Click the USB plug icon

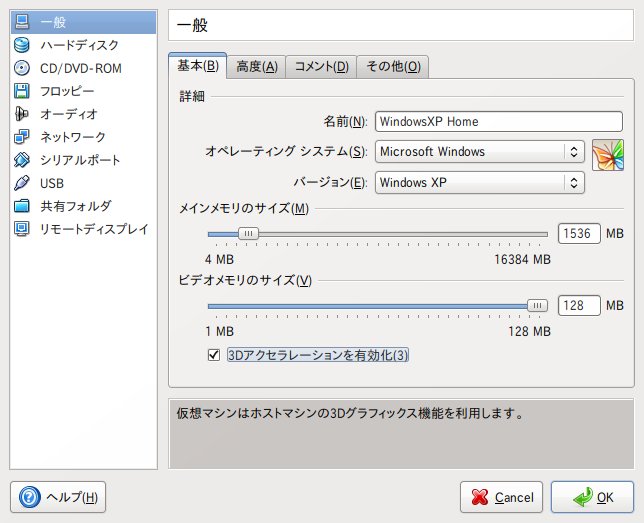coord(22,183)
